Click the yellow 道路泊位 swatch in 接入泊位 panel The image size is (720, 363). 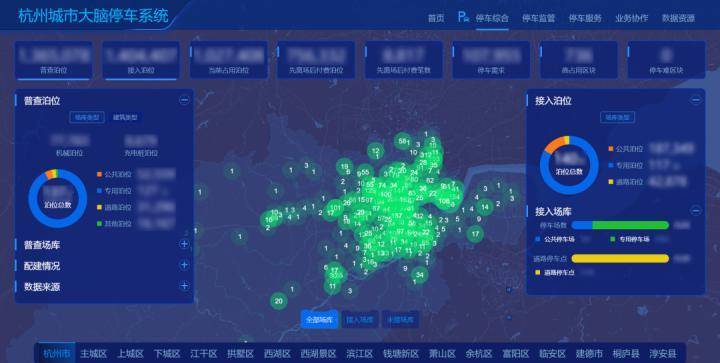tap(611, 182)
